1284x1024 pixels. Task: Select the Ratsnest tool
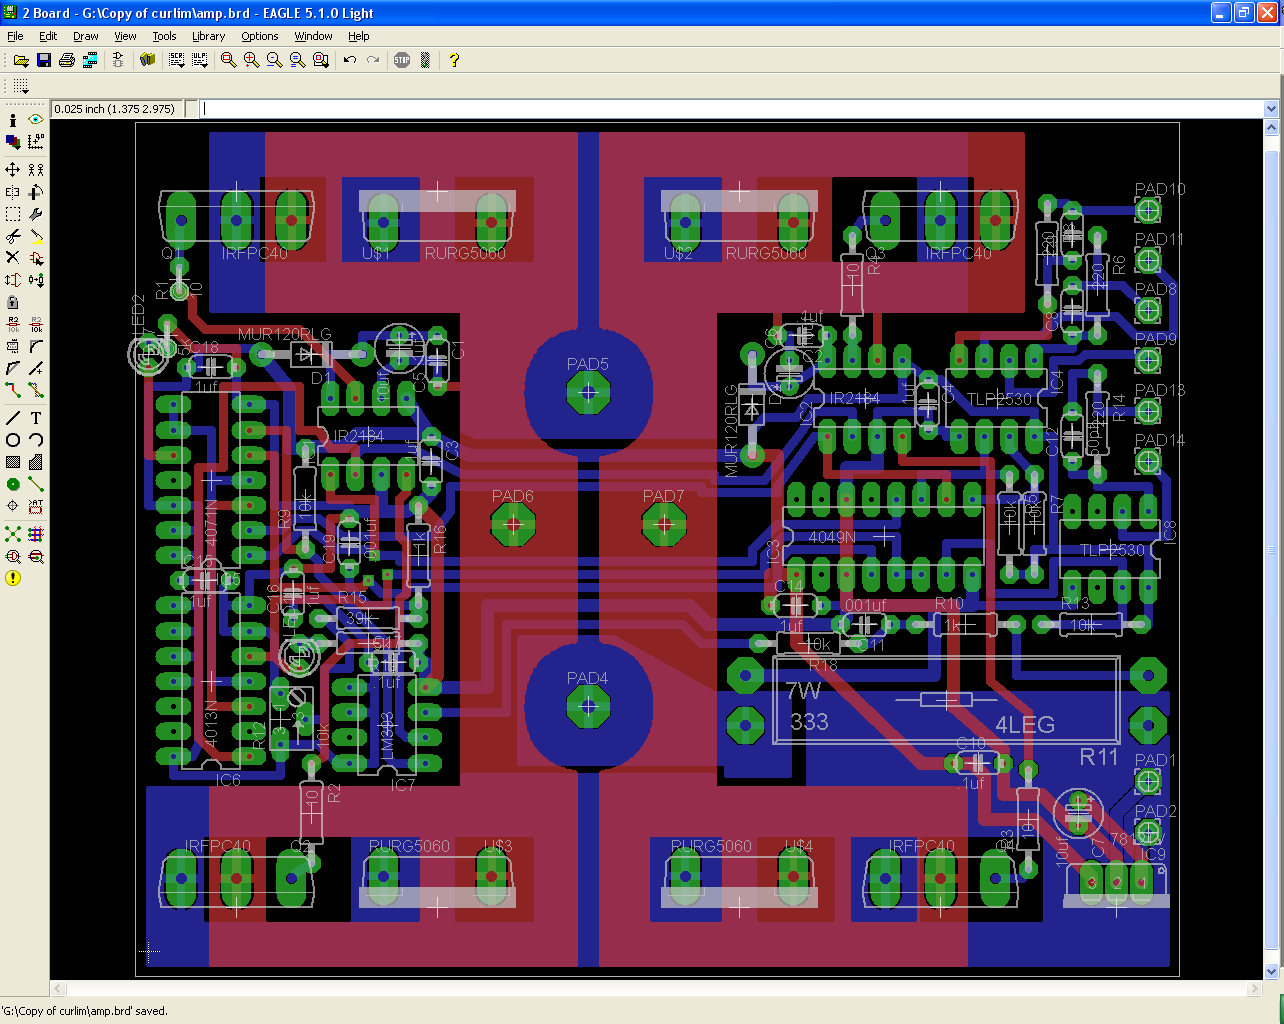(x=13, y=534)
